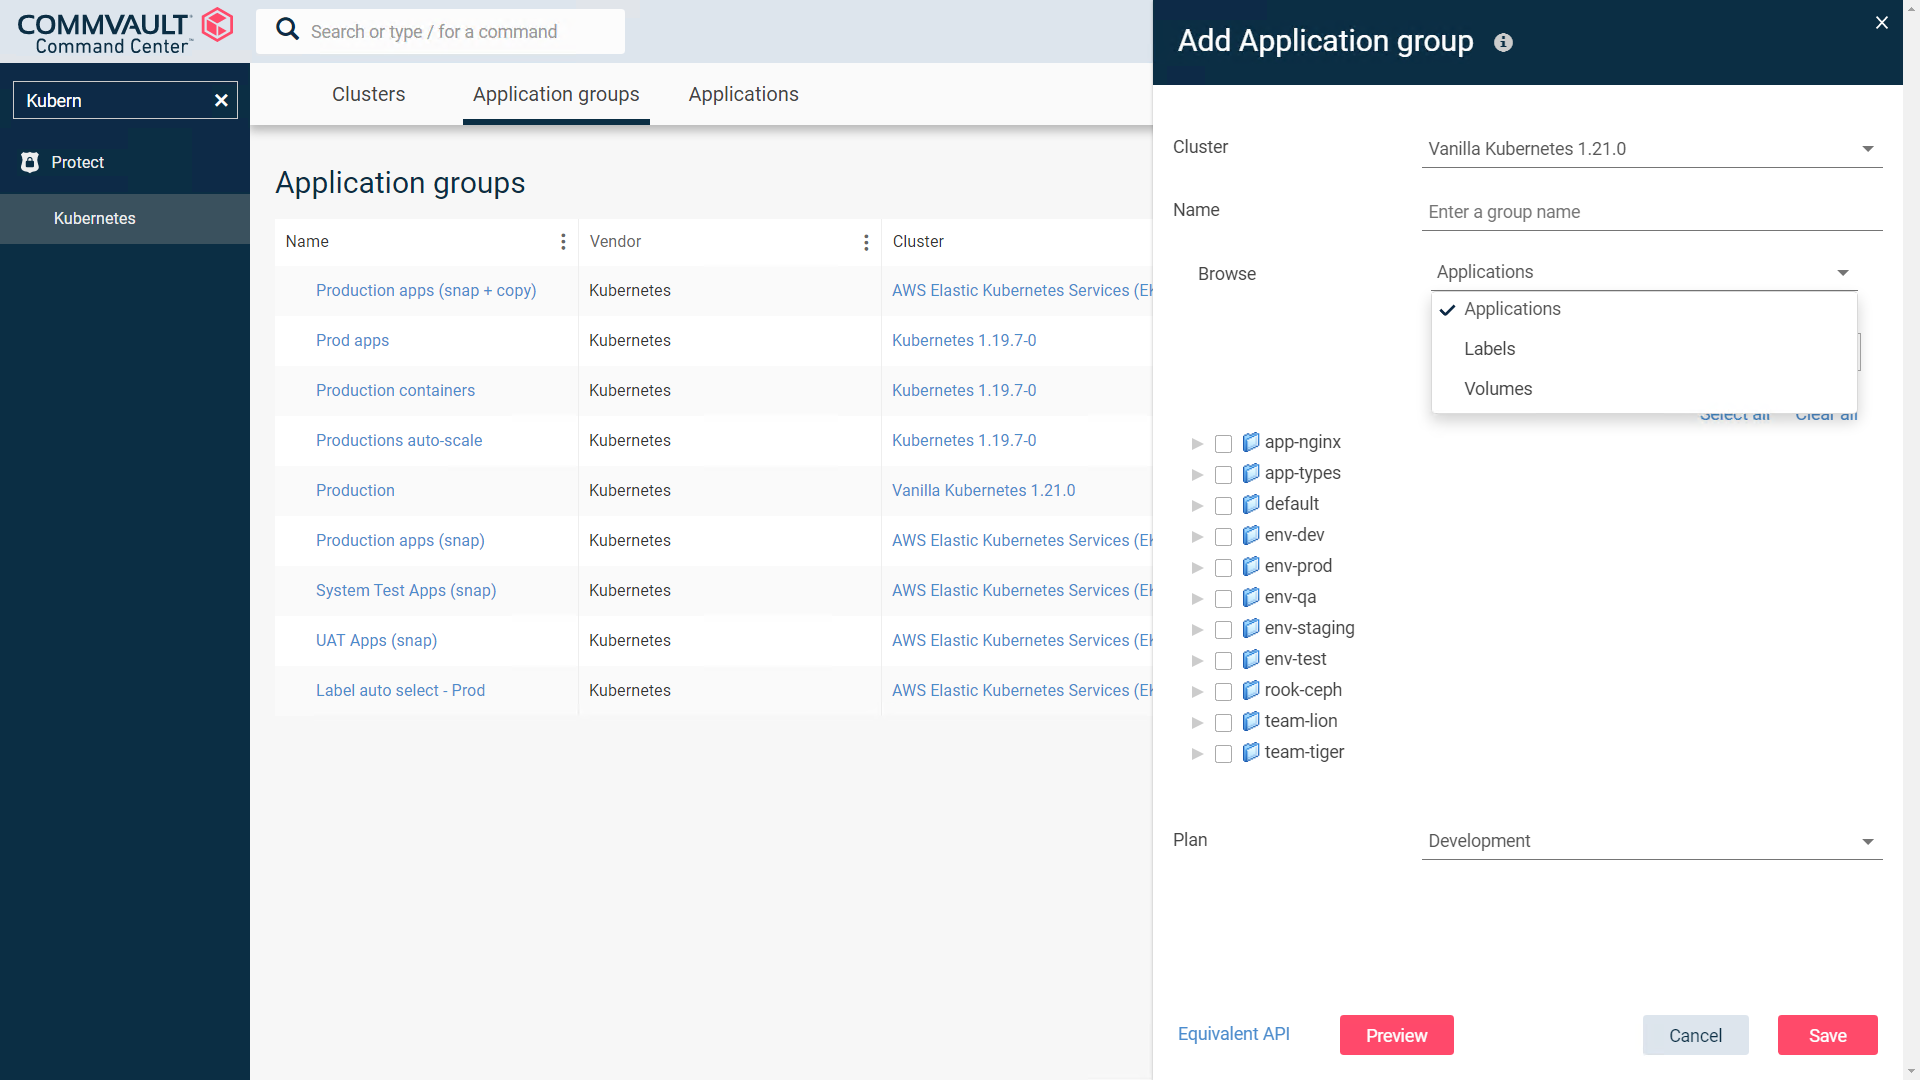Click the Cancel button
The width and height of the screenshot is (1920, 1080).
[1695, 1035]
